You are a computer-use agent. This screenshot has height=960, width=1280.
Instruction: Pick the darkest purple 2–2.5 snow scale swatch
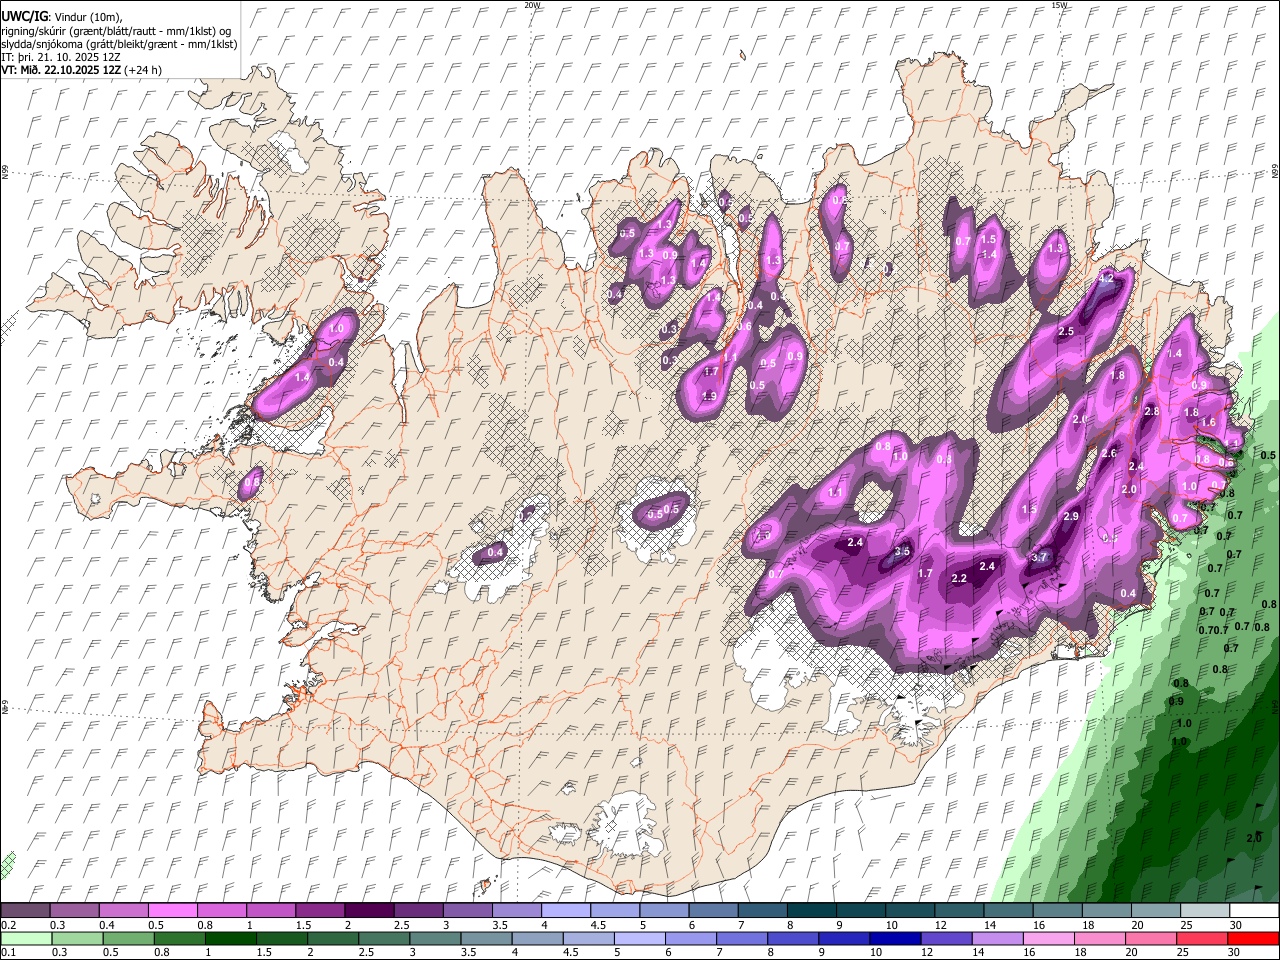click(x=369, y=911)
